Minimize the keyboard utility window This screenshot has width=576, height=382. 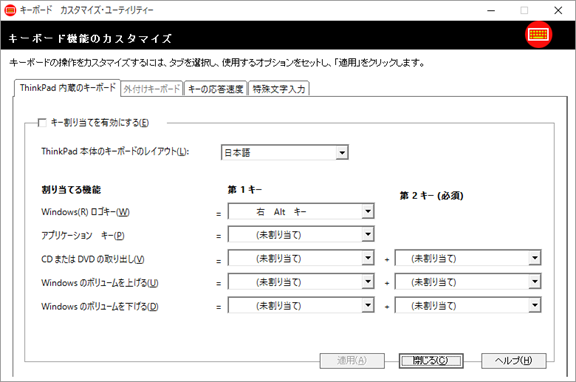(491, 10)
